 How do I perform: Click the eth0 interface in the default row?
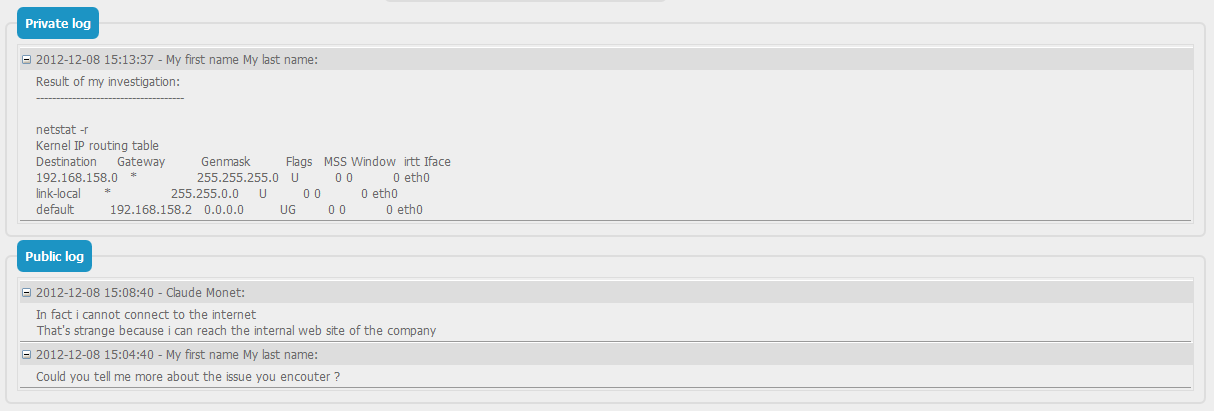click(410, 210)
